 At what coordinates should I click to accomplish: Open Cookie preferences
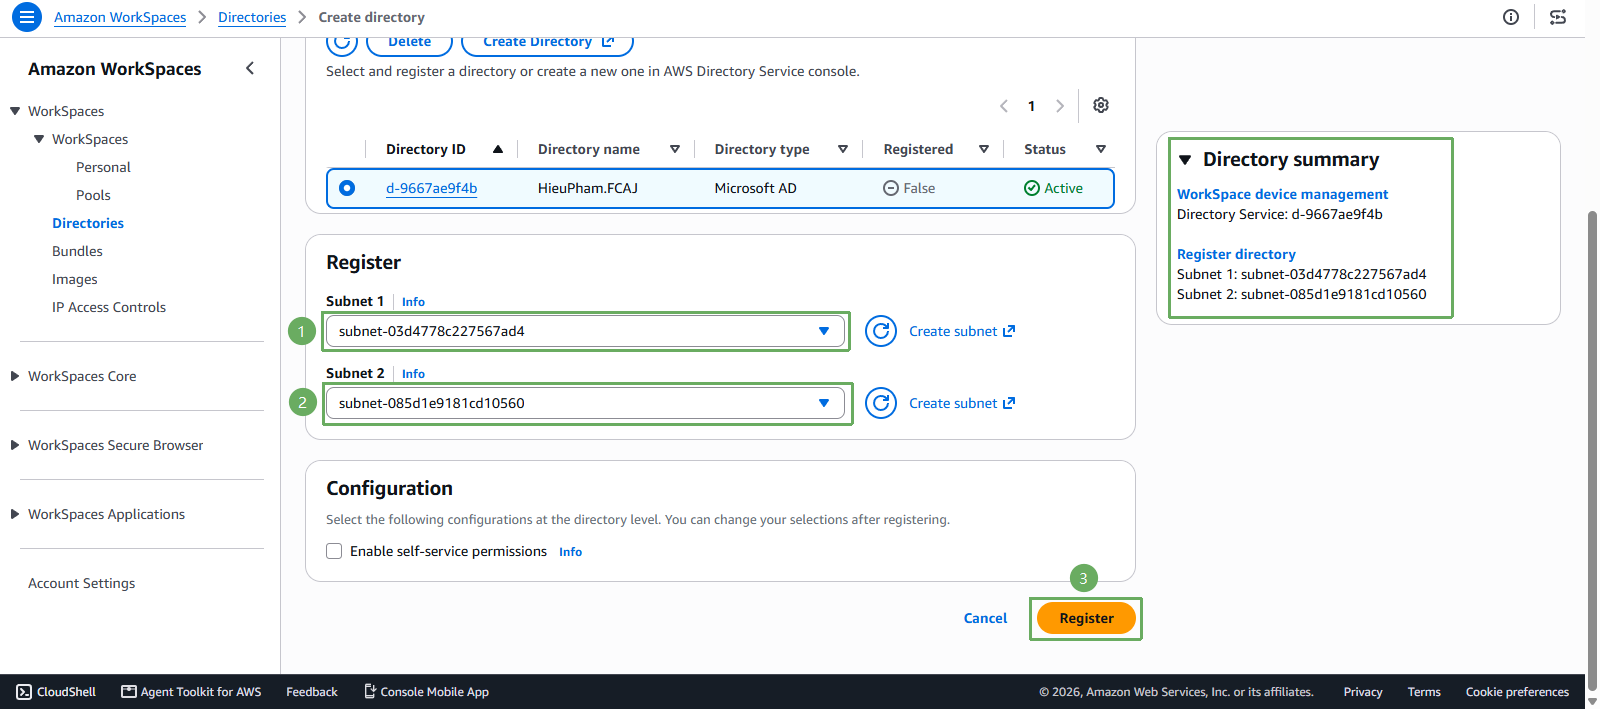pyautogui.click(x=1517, y=692)
